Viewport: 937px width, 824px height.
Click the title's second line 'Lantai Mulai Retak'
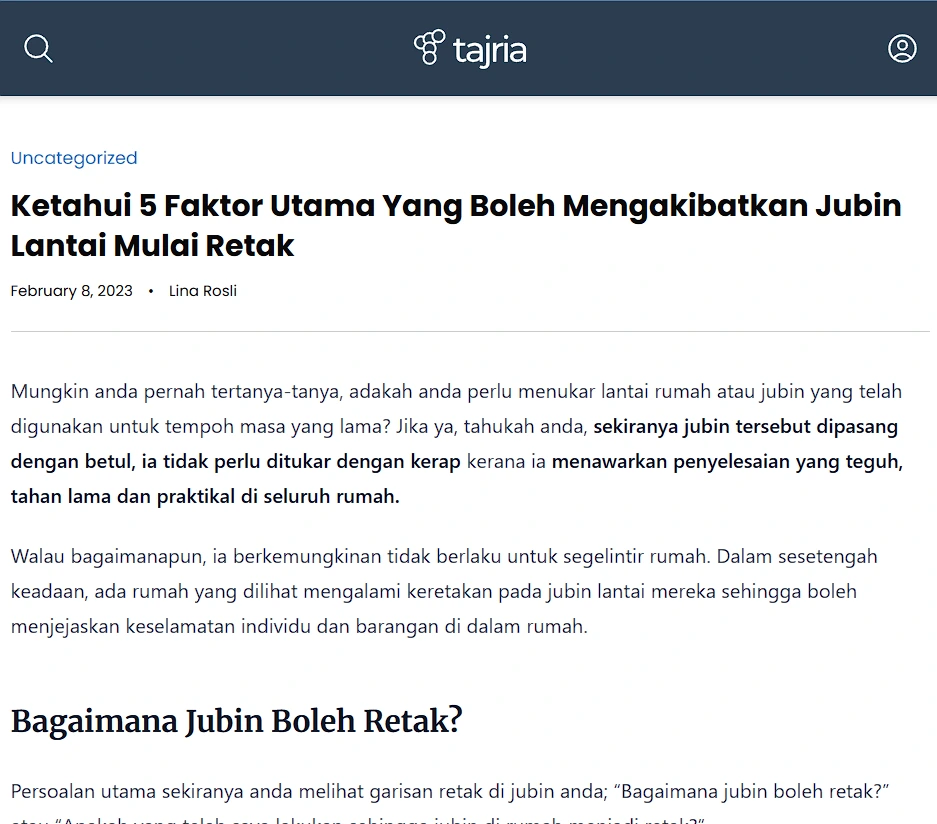(152, 245)
